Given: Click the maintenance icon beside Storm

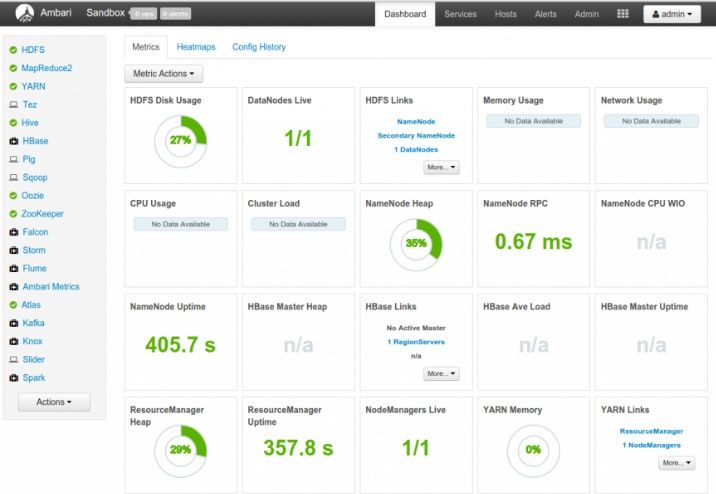Looking at the screenshot, I should 14,250.
